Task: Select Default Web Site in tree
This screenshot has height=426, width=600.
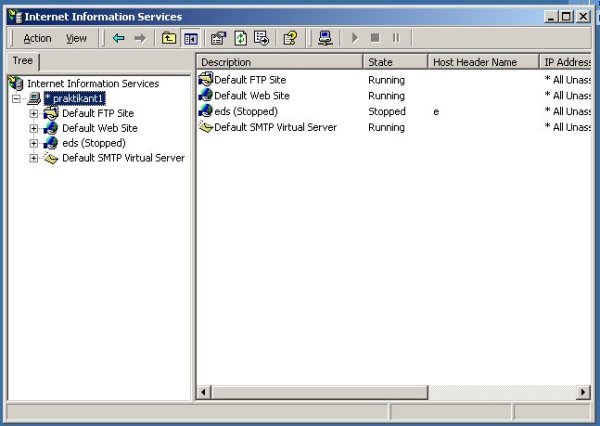Action: click(x=100, y=128)
